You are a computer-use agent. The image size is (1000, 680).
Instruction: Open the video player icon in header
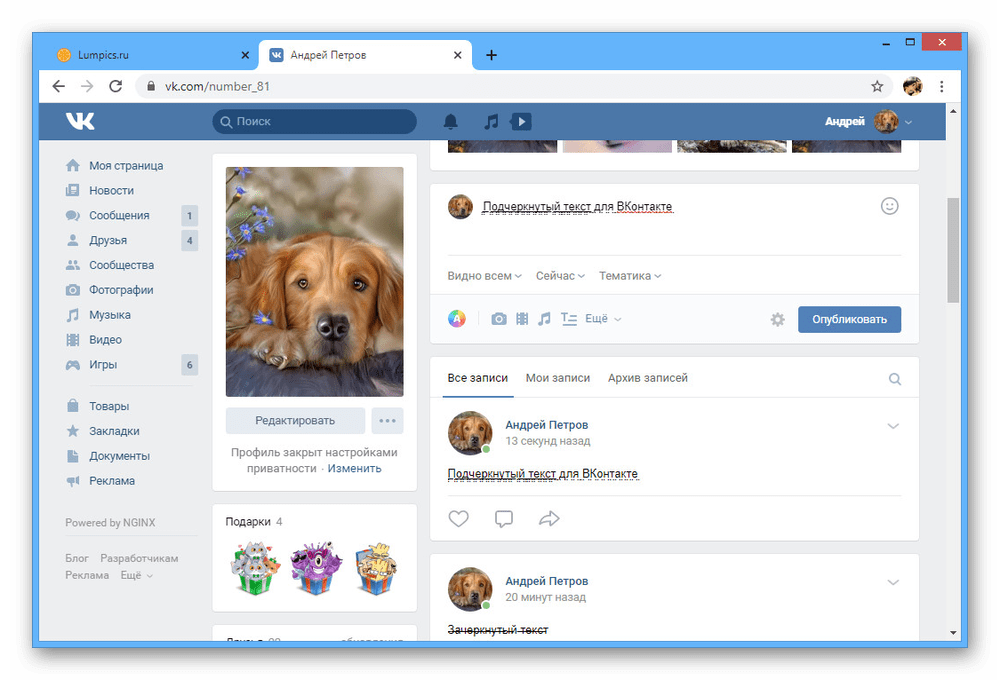coord(521,121)
